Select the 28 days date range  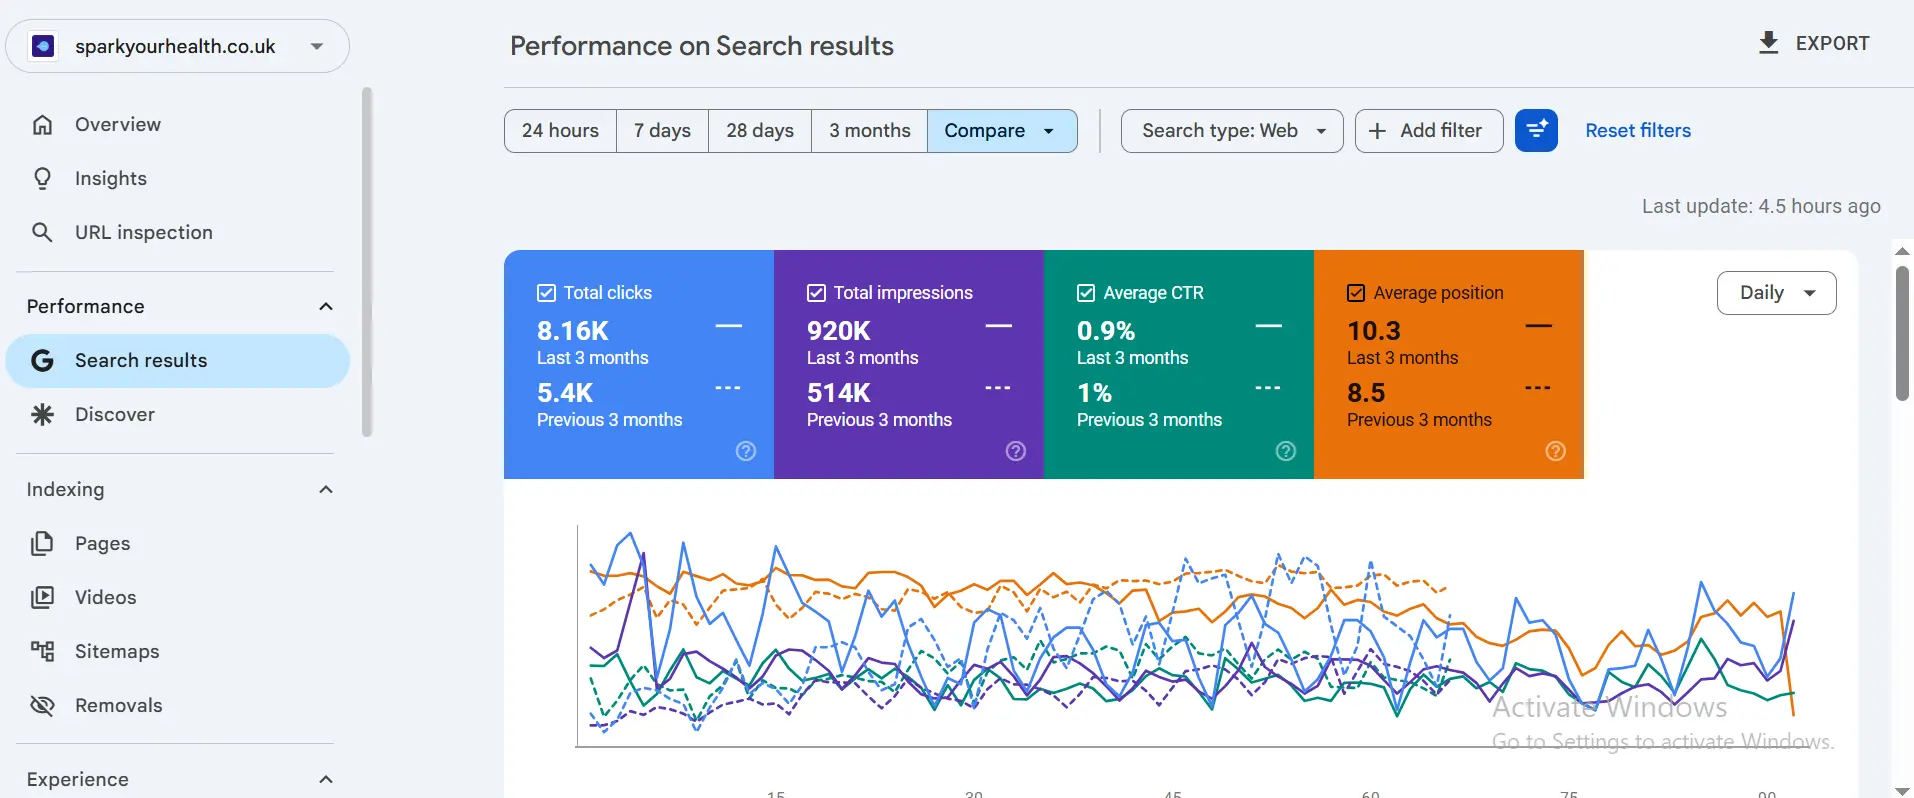760,131
